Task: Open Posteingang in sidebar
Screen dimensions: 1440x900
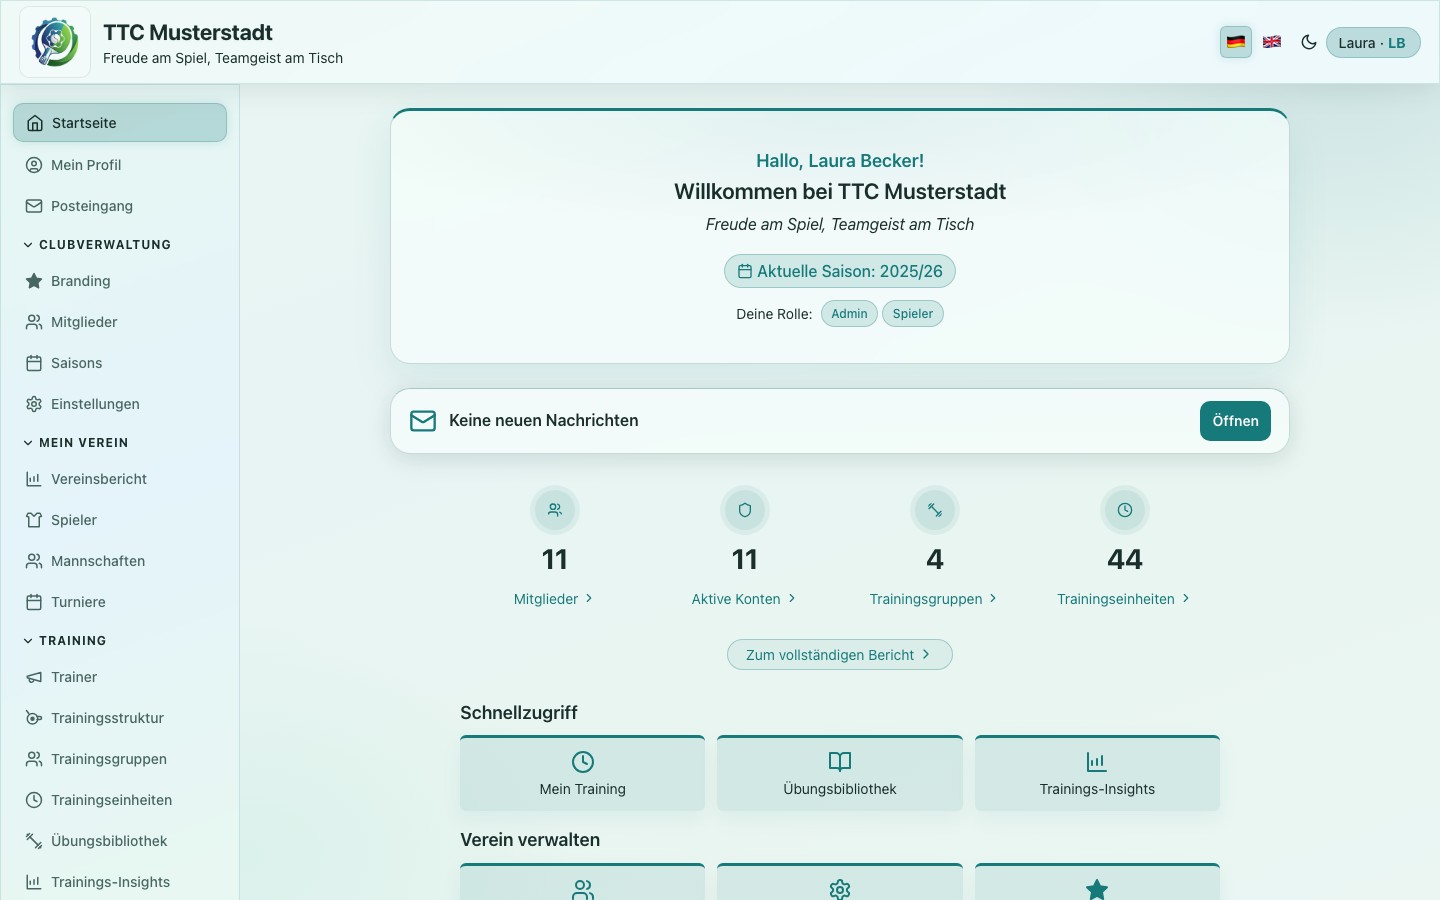Action: 120,206
